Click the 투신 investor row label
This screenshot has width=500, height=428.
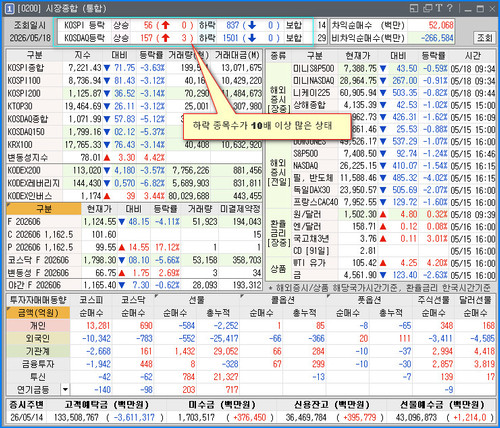click(38, 377)
